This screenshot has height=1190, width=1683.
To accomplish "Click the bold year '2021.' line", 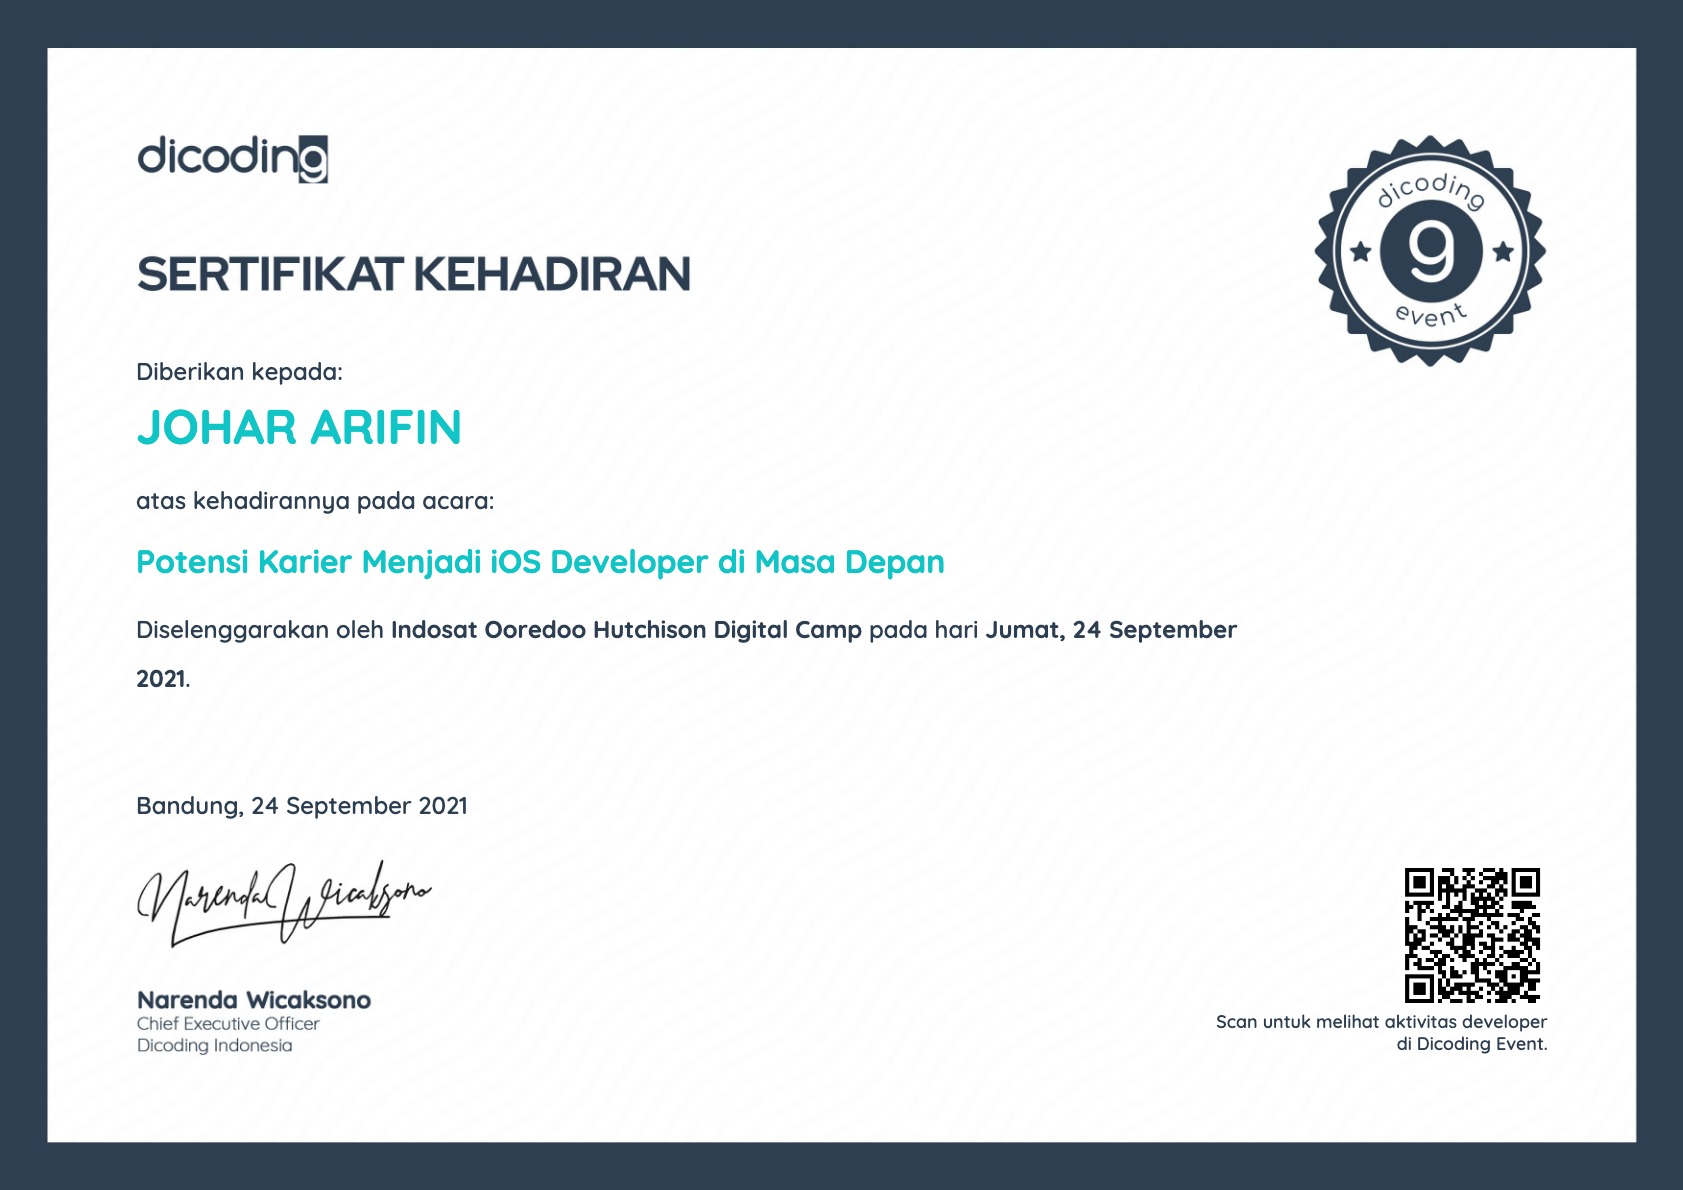I will click(x=163, y=679).
